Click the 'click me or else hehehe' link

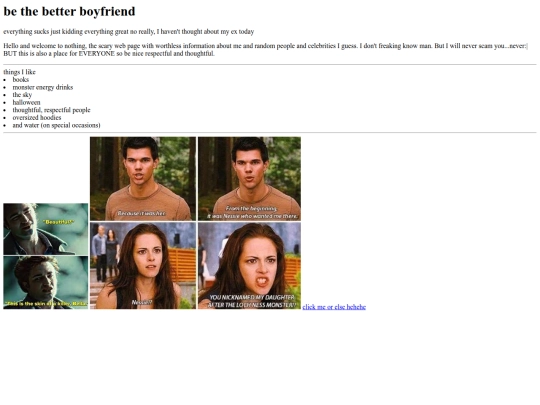(334, 307)
